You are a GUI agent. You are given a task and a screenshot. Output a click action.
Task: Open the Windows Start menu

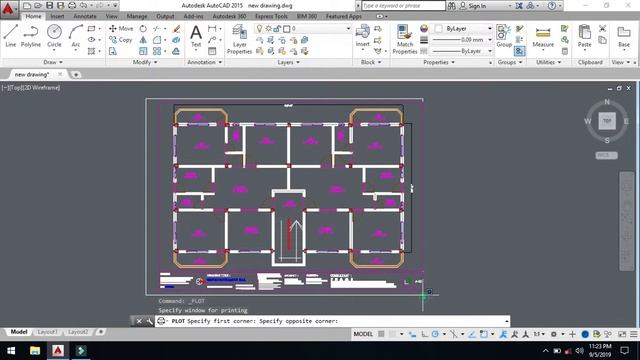tap(11, 351)
